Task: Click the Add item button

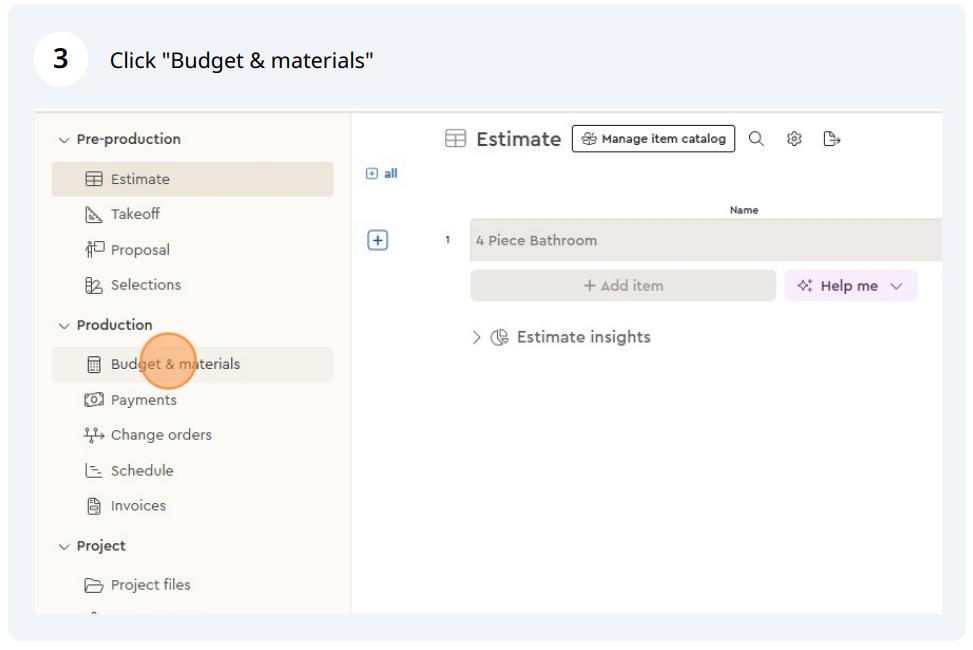Action: [x=623, y=286]
